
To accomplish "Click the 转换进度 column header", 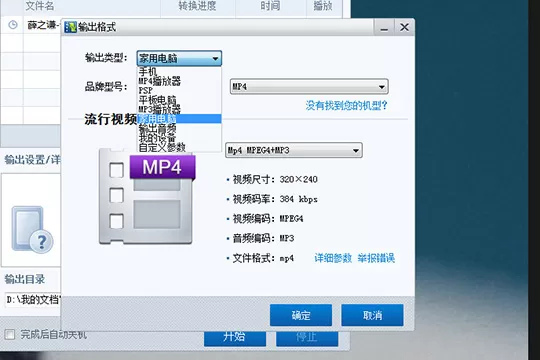I will click(x=197, y=6).
